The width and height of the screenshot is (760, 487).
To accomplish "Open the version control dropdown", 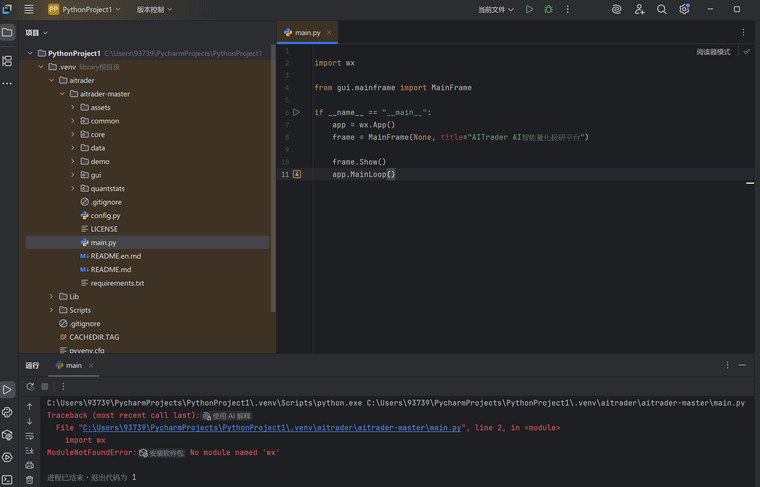I will click(x=154, y=9).
